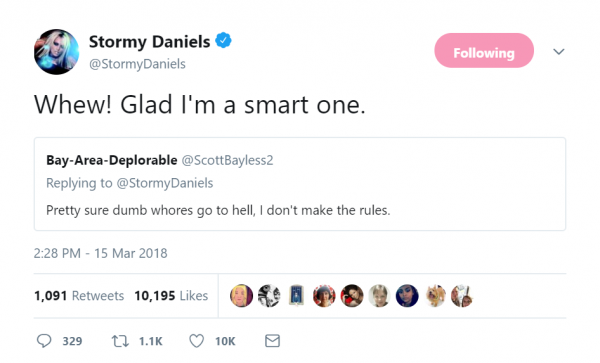Viewport: 600px width, 363px height.
Task: Click the blue verified badge
Action: pyautogui.click(x=223, y=40)
